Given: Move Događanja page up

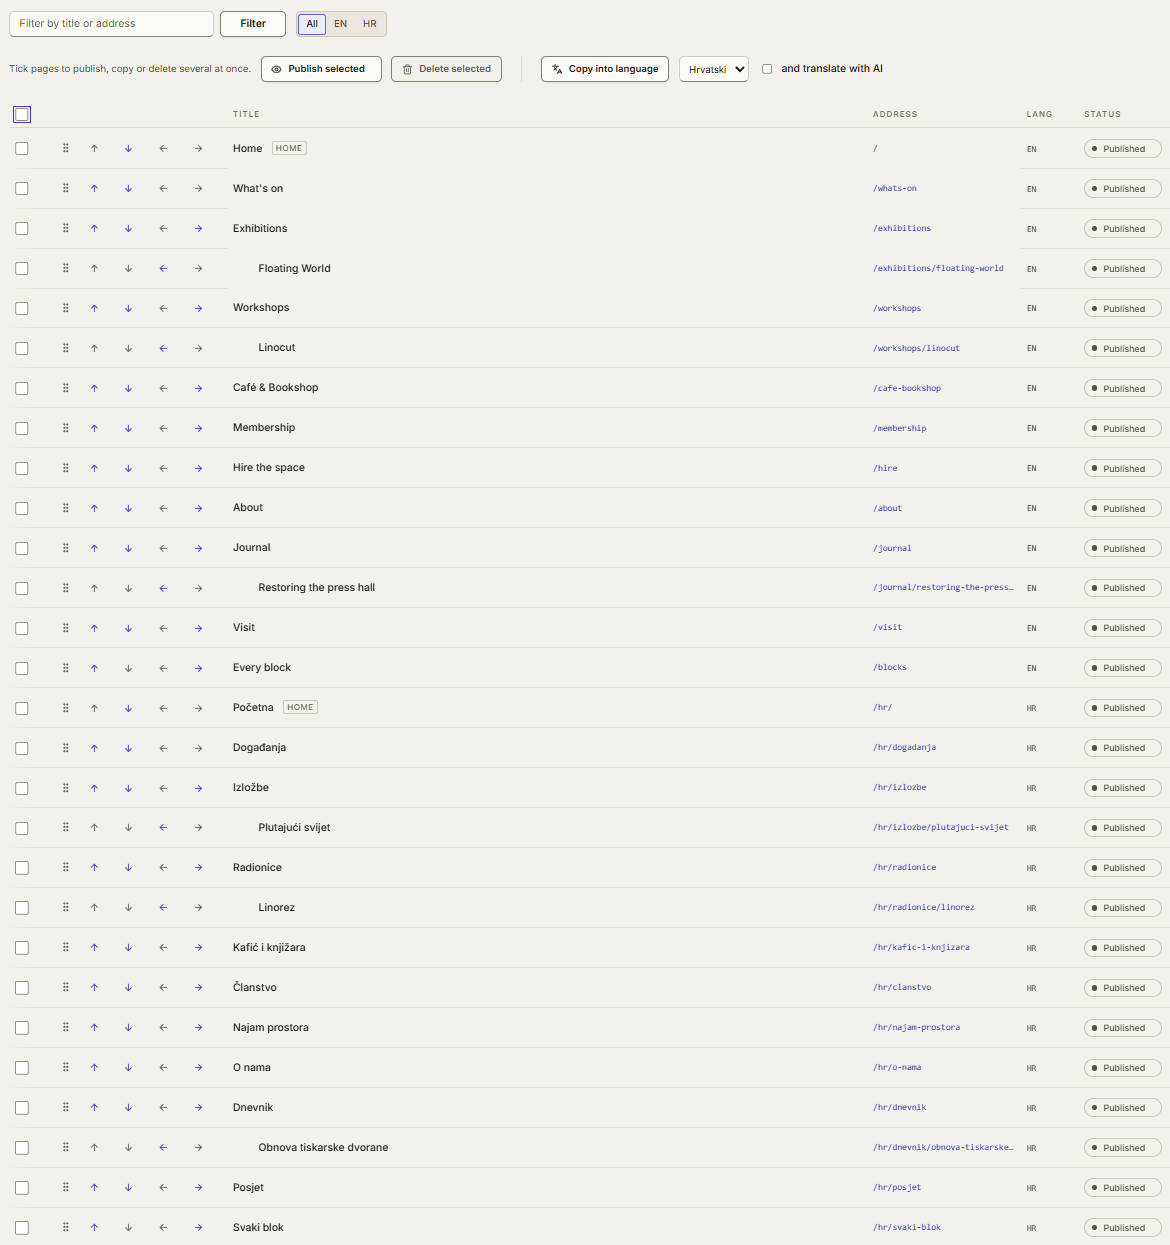Looking at the screenshot, I should 94,748.
